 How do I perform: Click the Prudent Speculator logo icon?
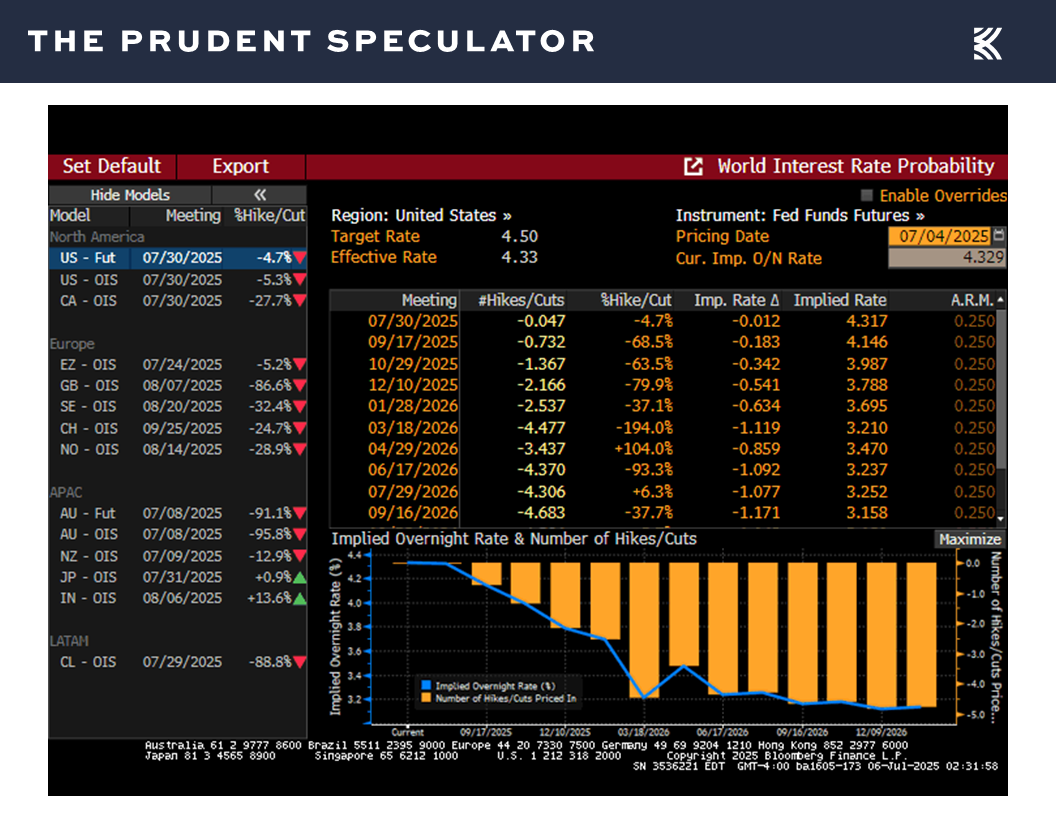click(987, 44)
